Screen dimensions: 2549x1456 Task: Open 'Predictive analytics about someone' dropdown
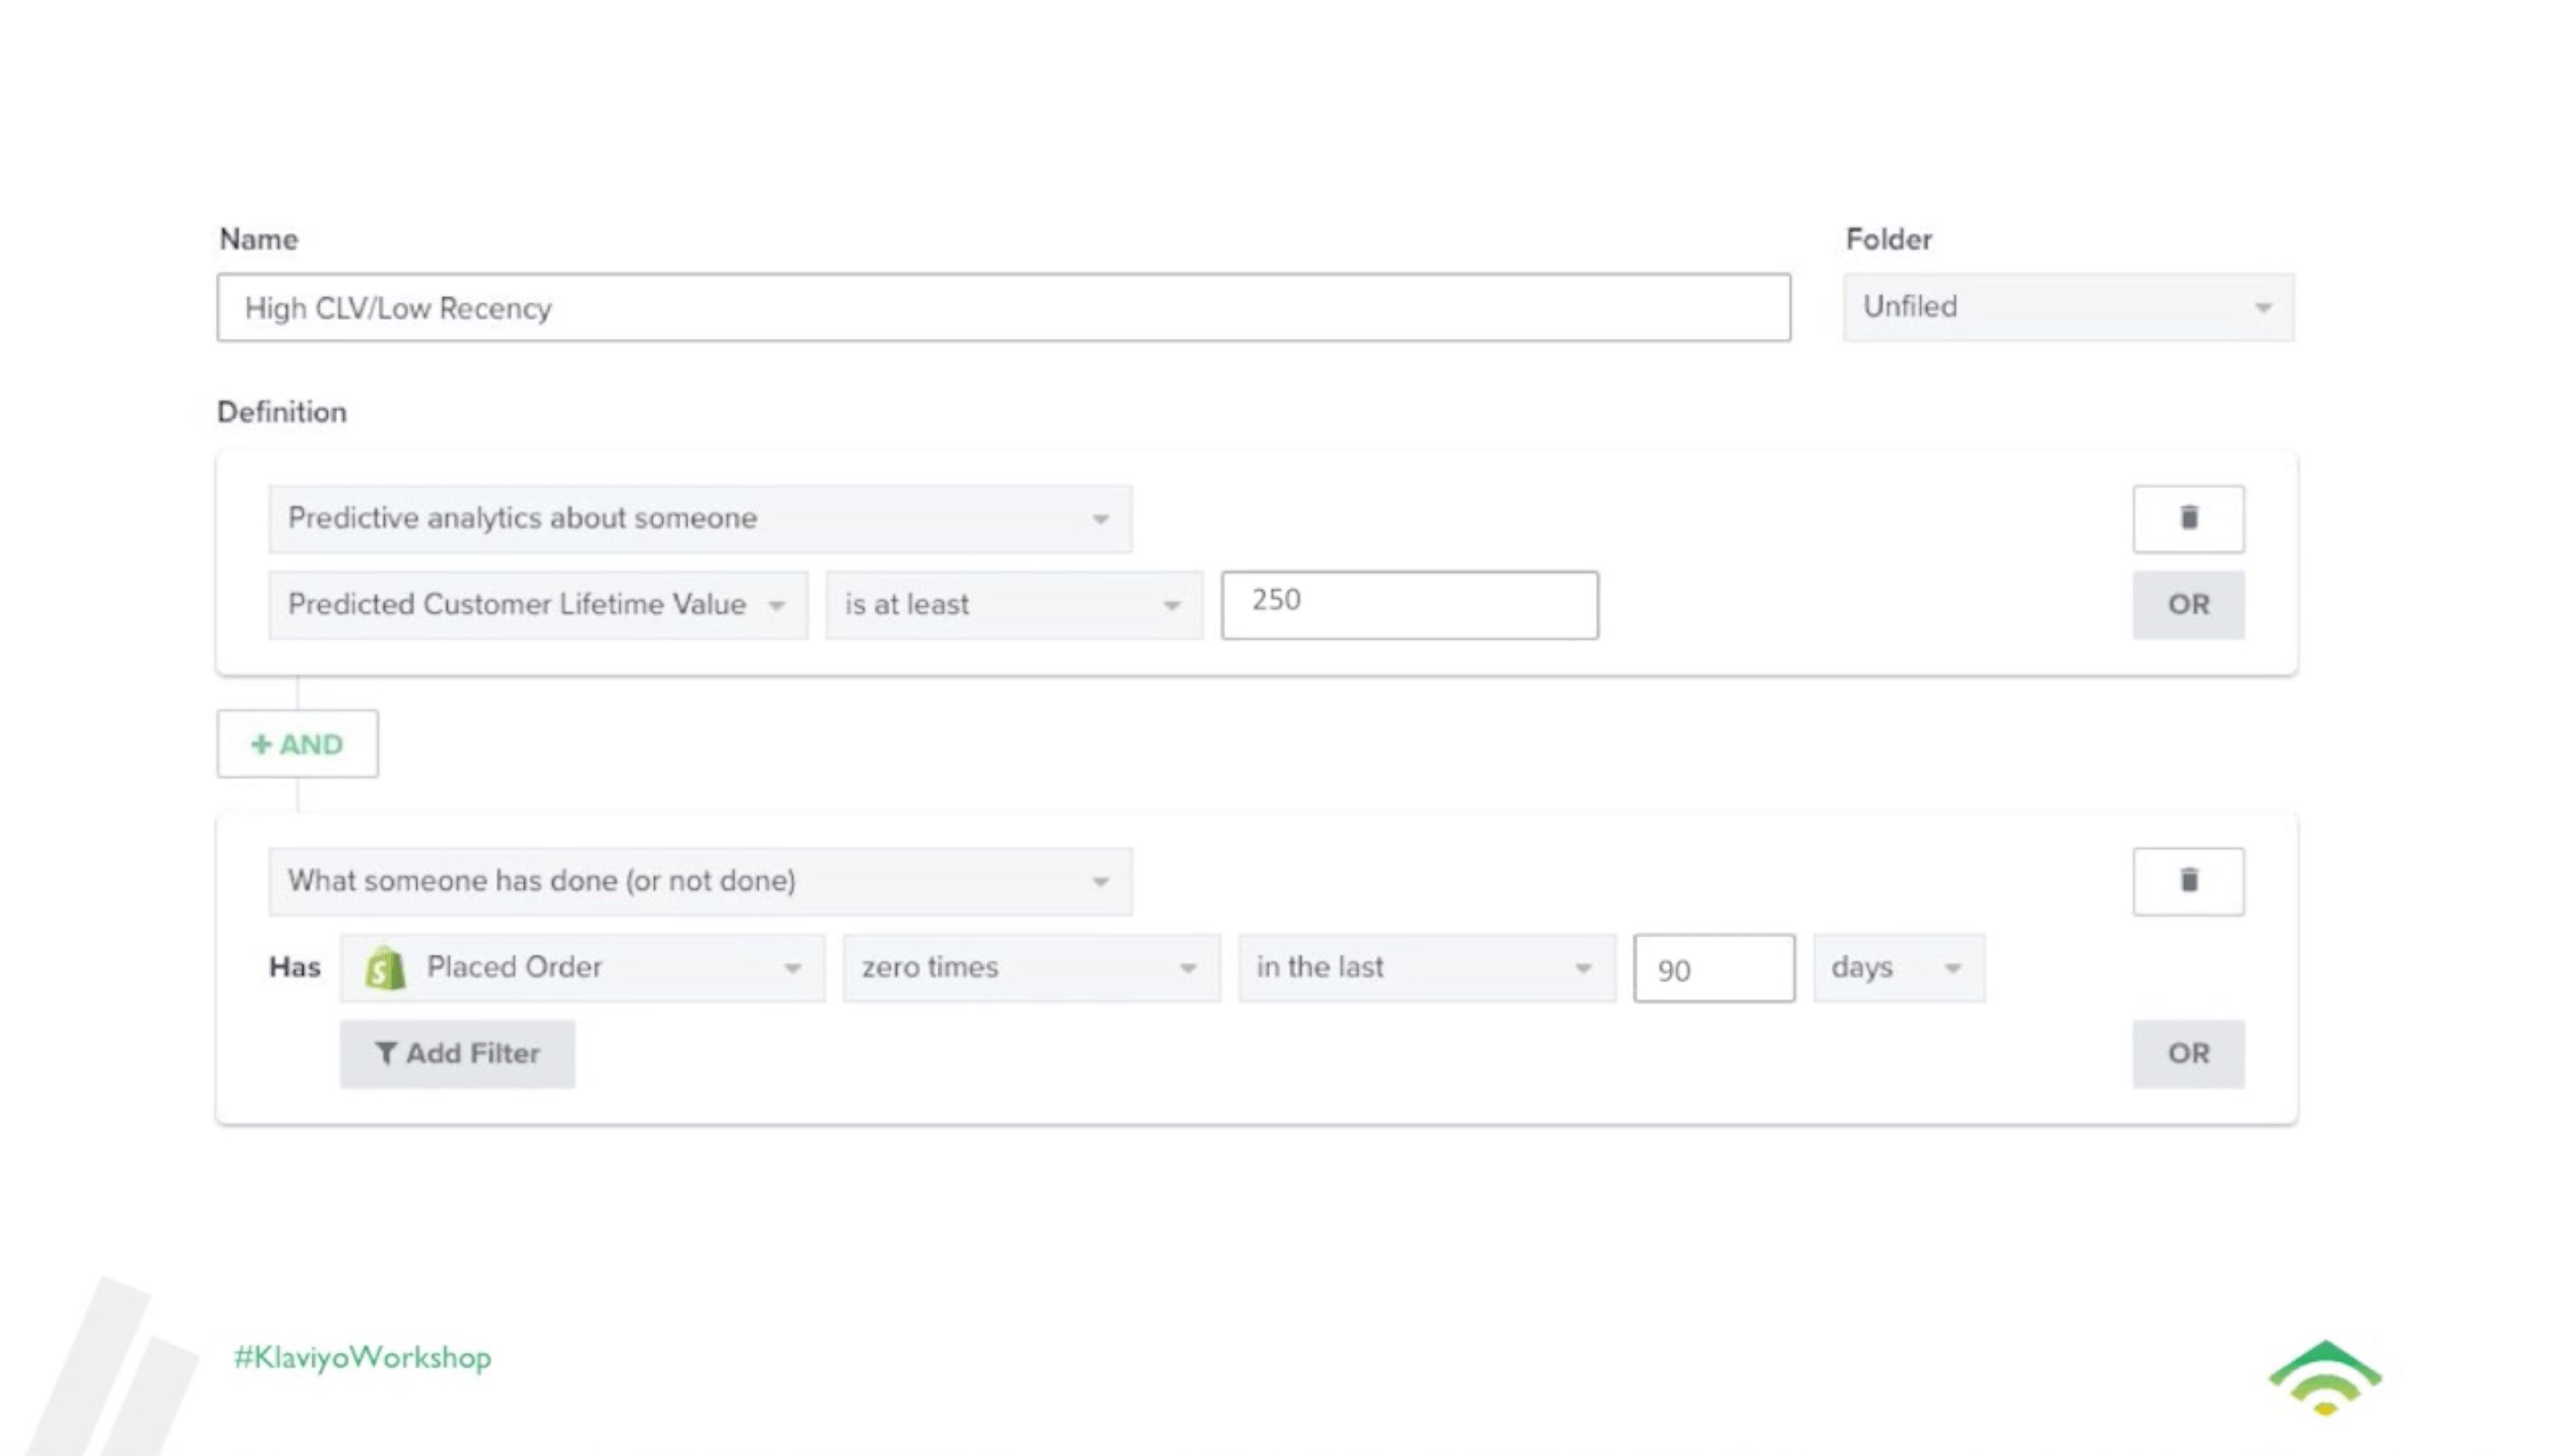700,518
